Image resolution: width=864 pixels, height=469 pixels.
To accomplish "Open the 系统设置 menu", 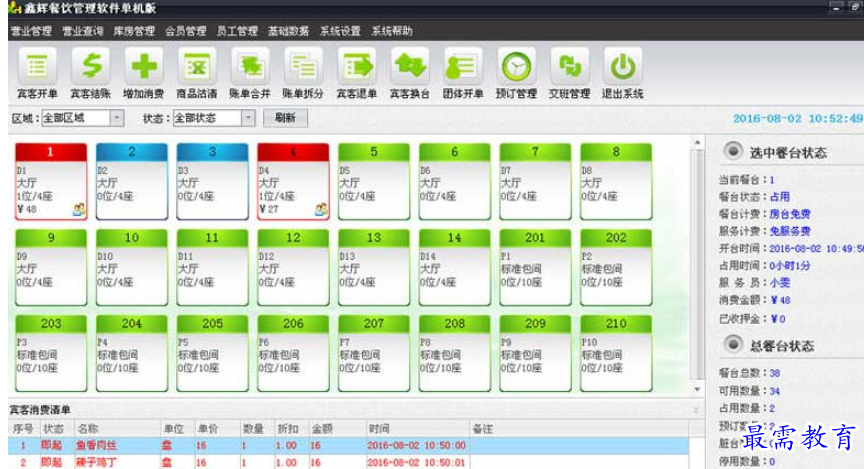I will pos(340,31).
